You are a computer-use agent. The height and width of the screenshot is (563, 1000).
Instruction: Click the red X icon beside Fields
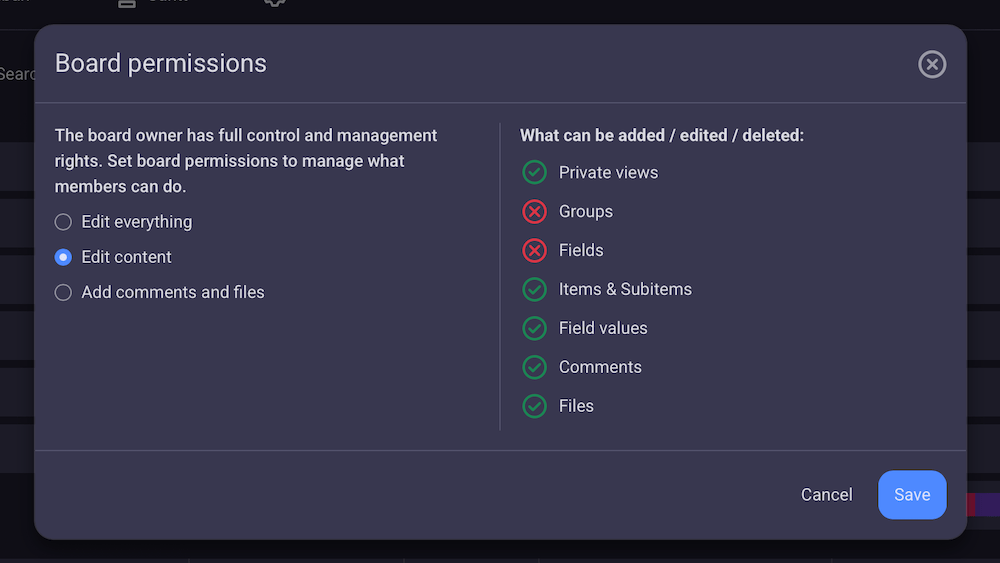coord(535,251)
